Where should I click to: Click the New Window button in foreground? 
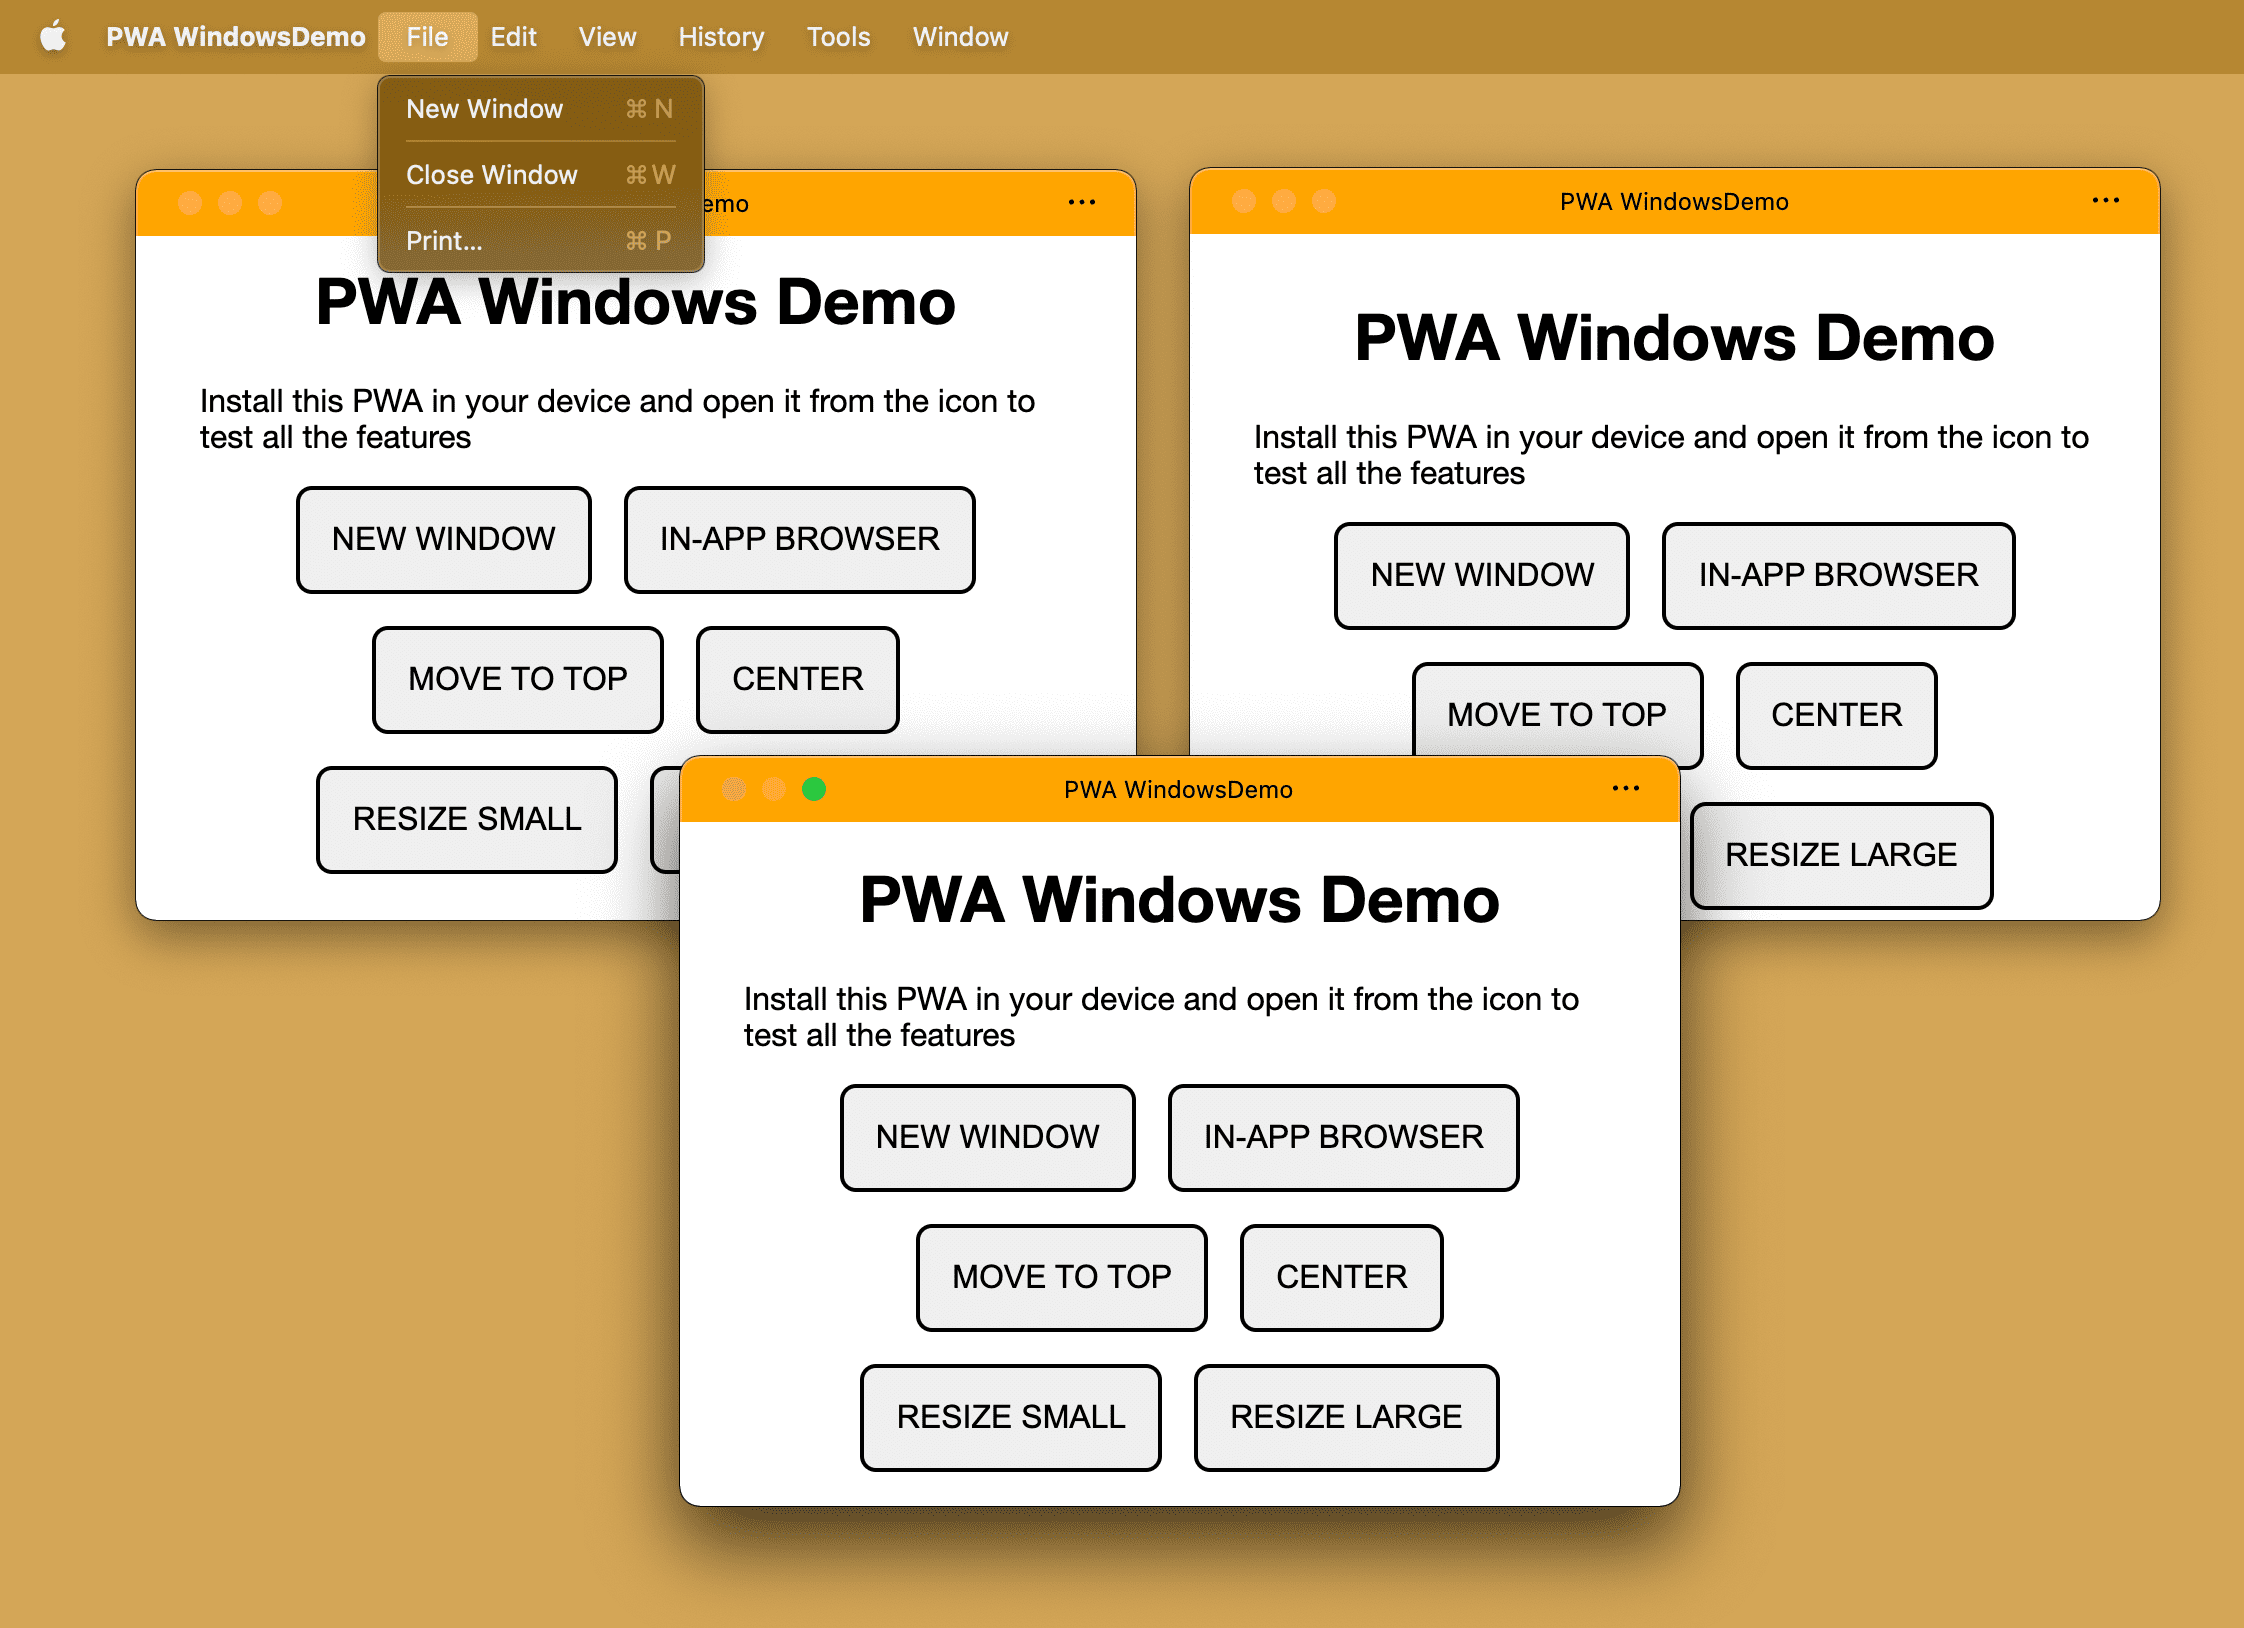coord(988,1135)
